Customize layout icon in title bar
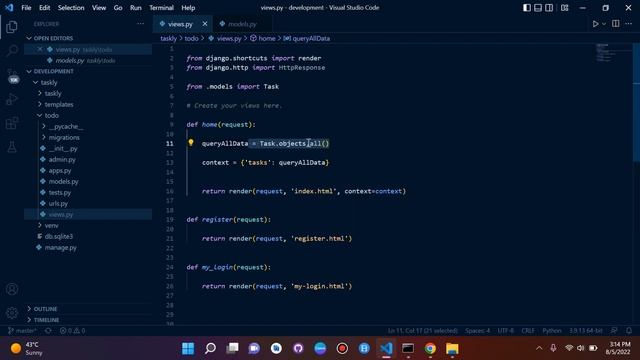Viewport: 640px width, 360px height. click(x=564, y=8)
